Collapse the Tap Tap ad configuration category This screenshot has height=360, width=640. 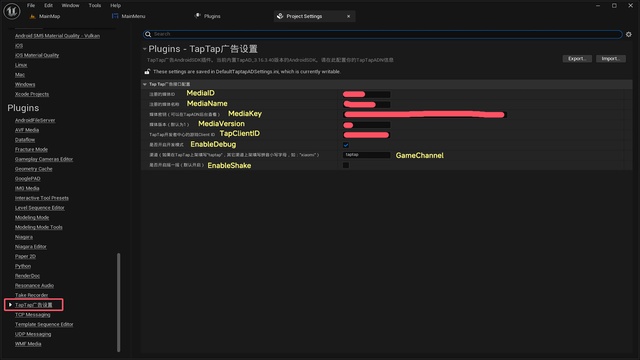(x=144, y=84)
